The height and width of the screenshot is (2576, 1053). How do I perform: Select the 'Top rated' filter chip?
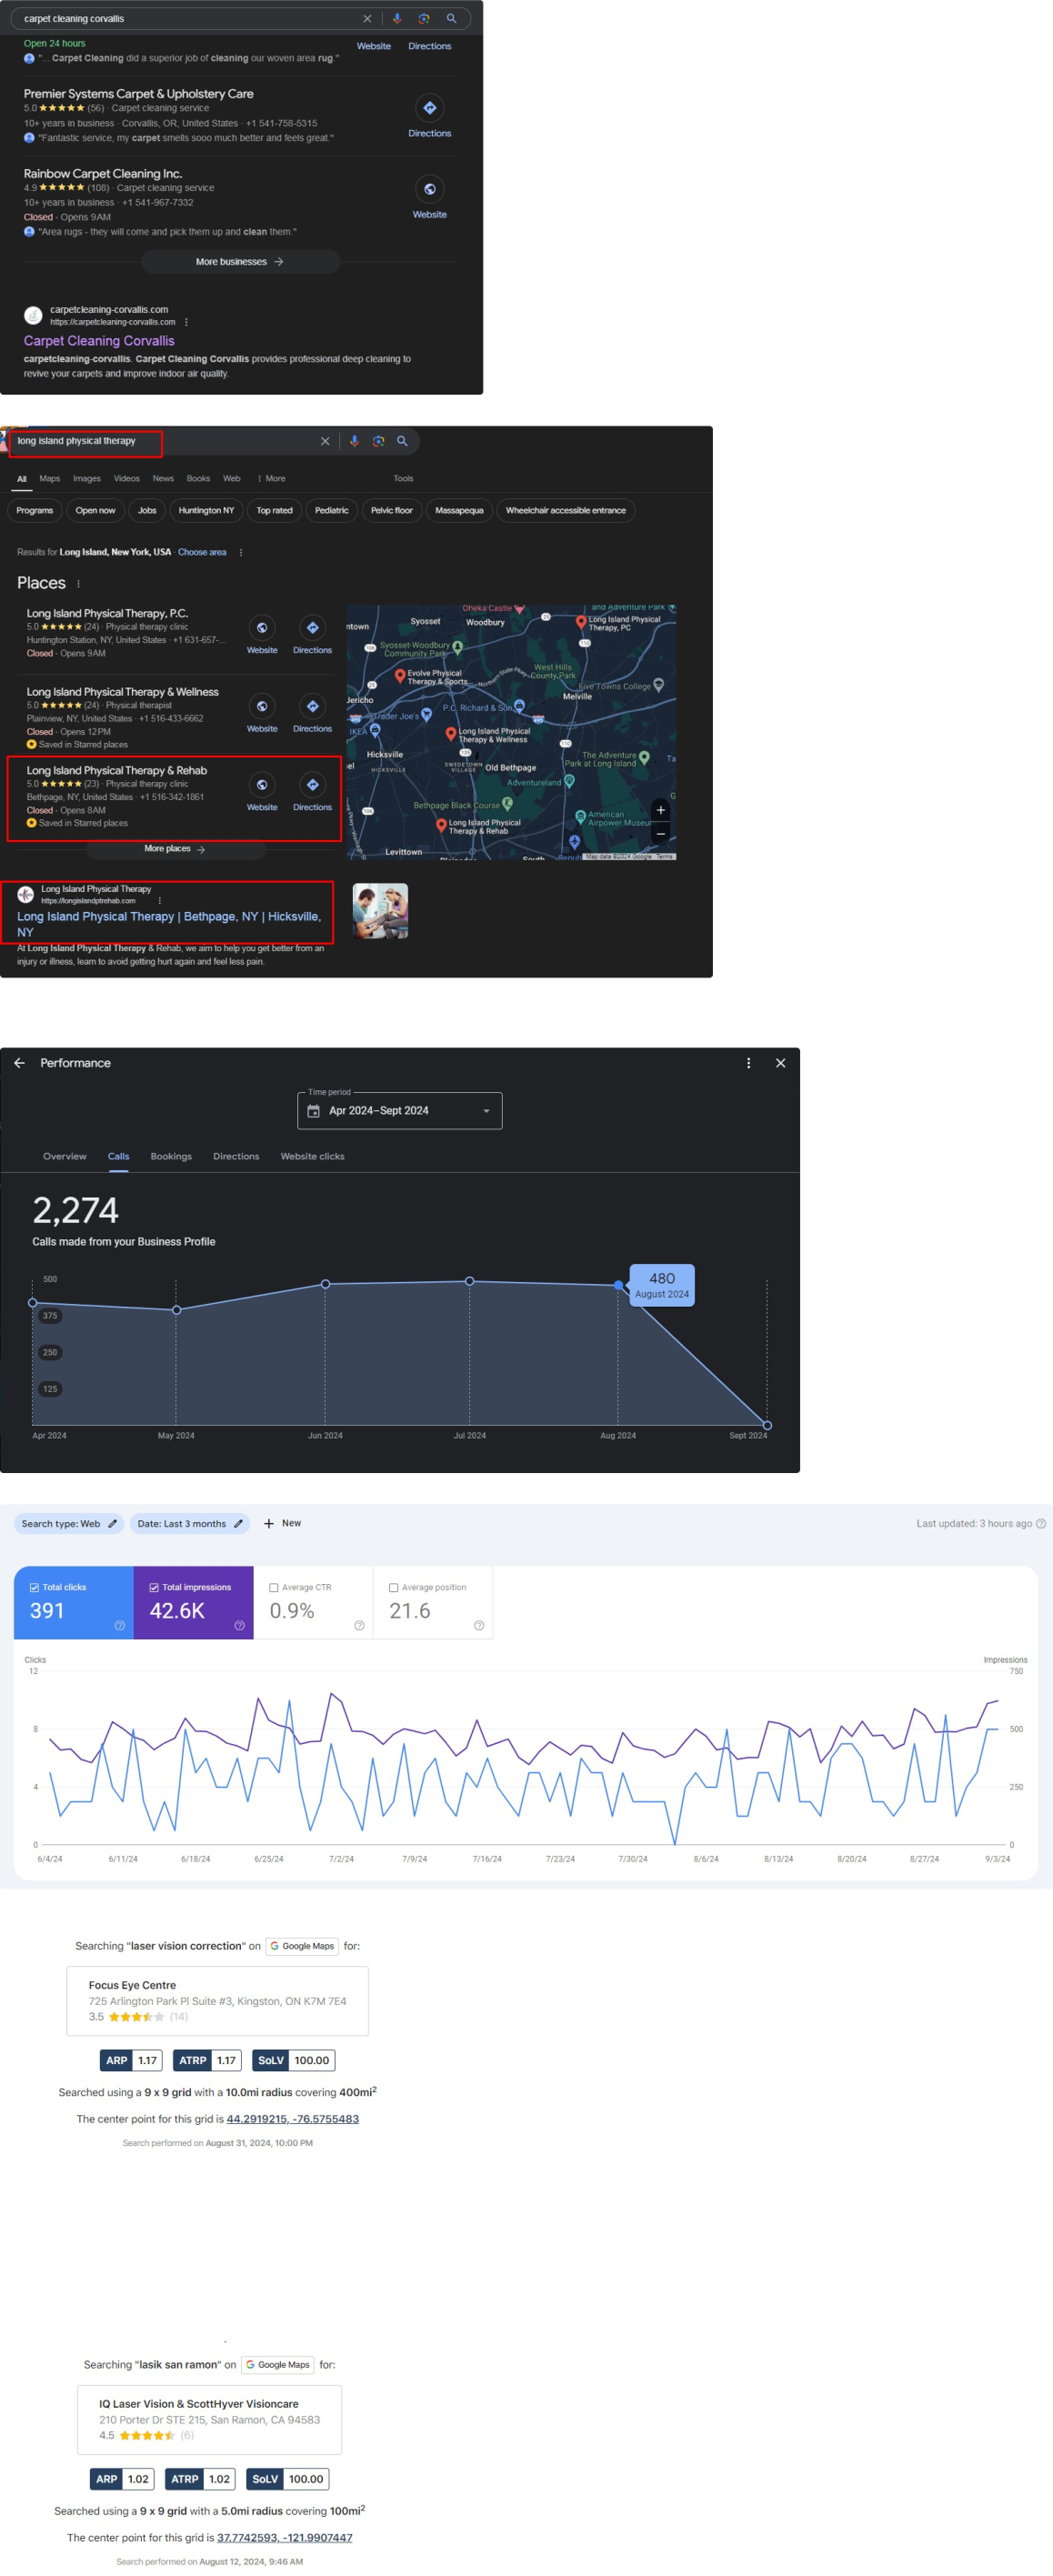point(274,511)
